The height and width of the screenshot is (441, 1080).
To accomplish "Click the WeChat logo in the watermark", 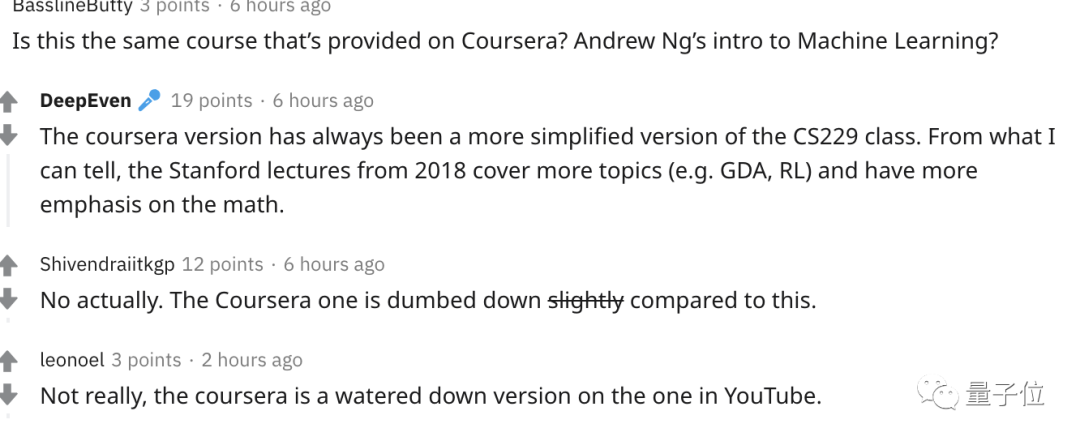I will [940, 393].
